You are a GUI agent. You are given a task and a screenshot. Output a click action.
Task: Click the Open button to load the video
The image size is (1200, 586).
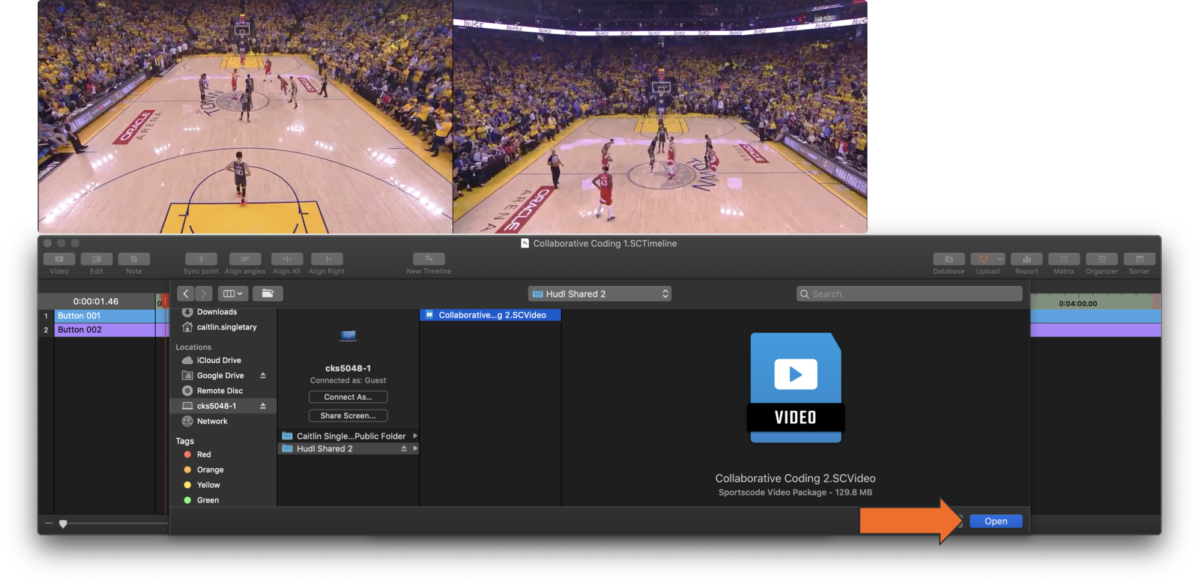[x=996, y=520]
